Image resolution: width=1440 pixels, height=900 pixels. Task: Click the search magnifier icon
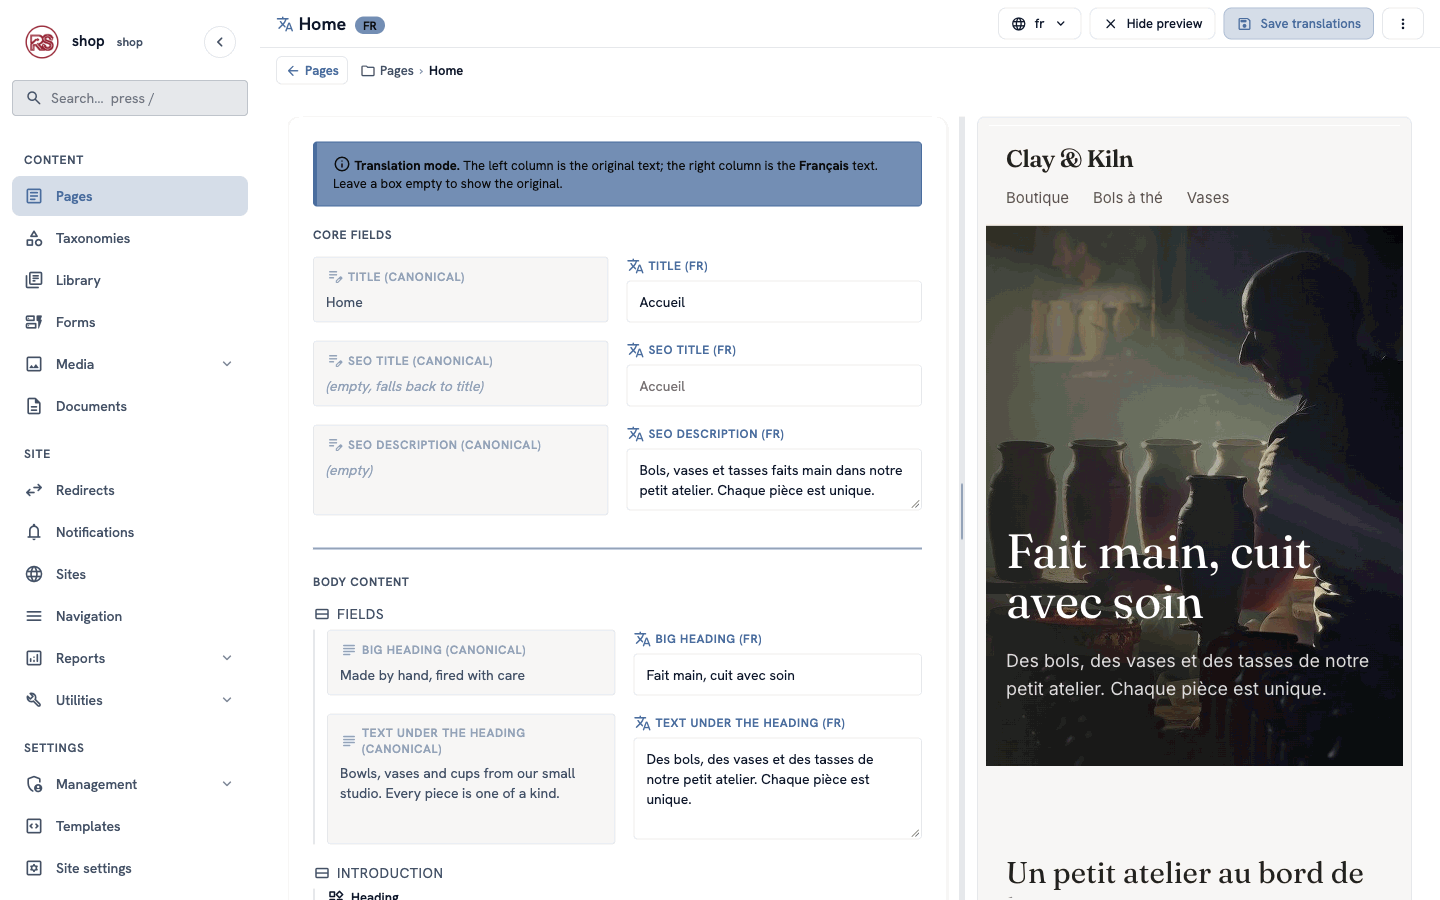pos(34,98)
